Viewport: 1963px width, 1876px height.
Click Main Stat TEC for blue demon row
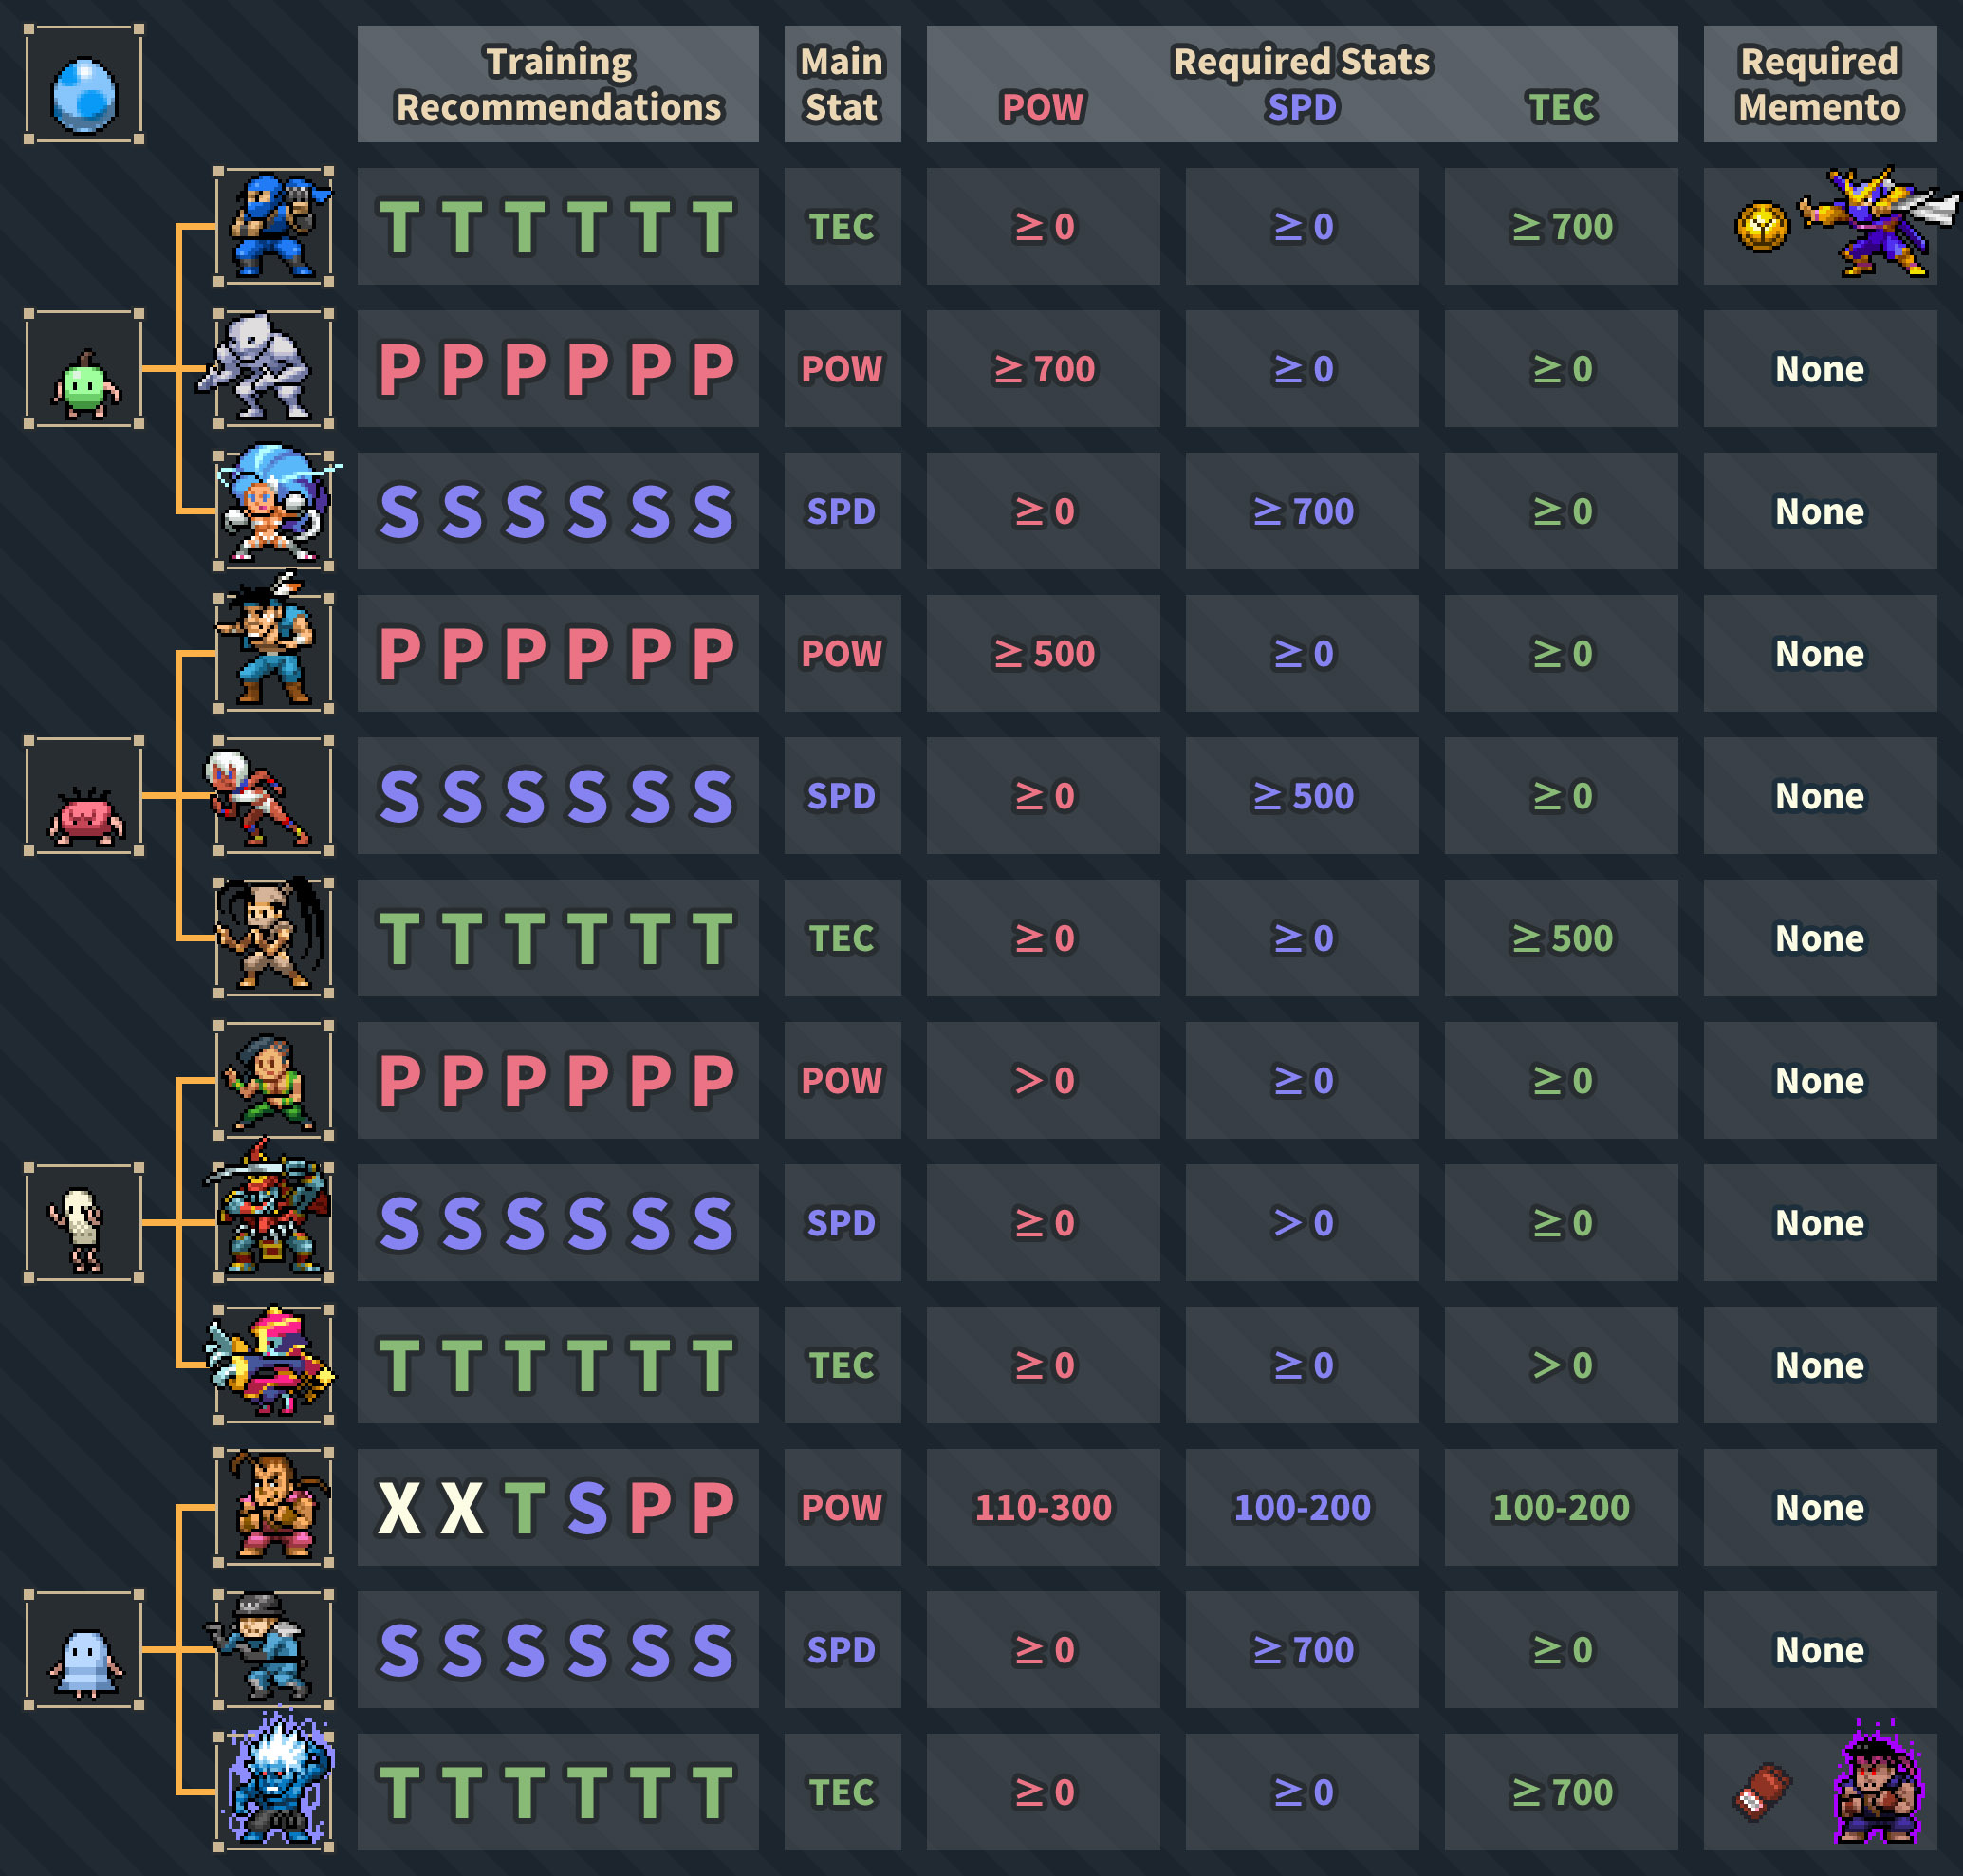pos(842,1792)
